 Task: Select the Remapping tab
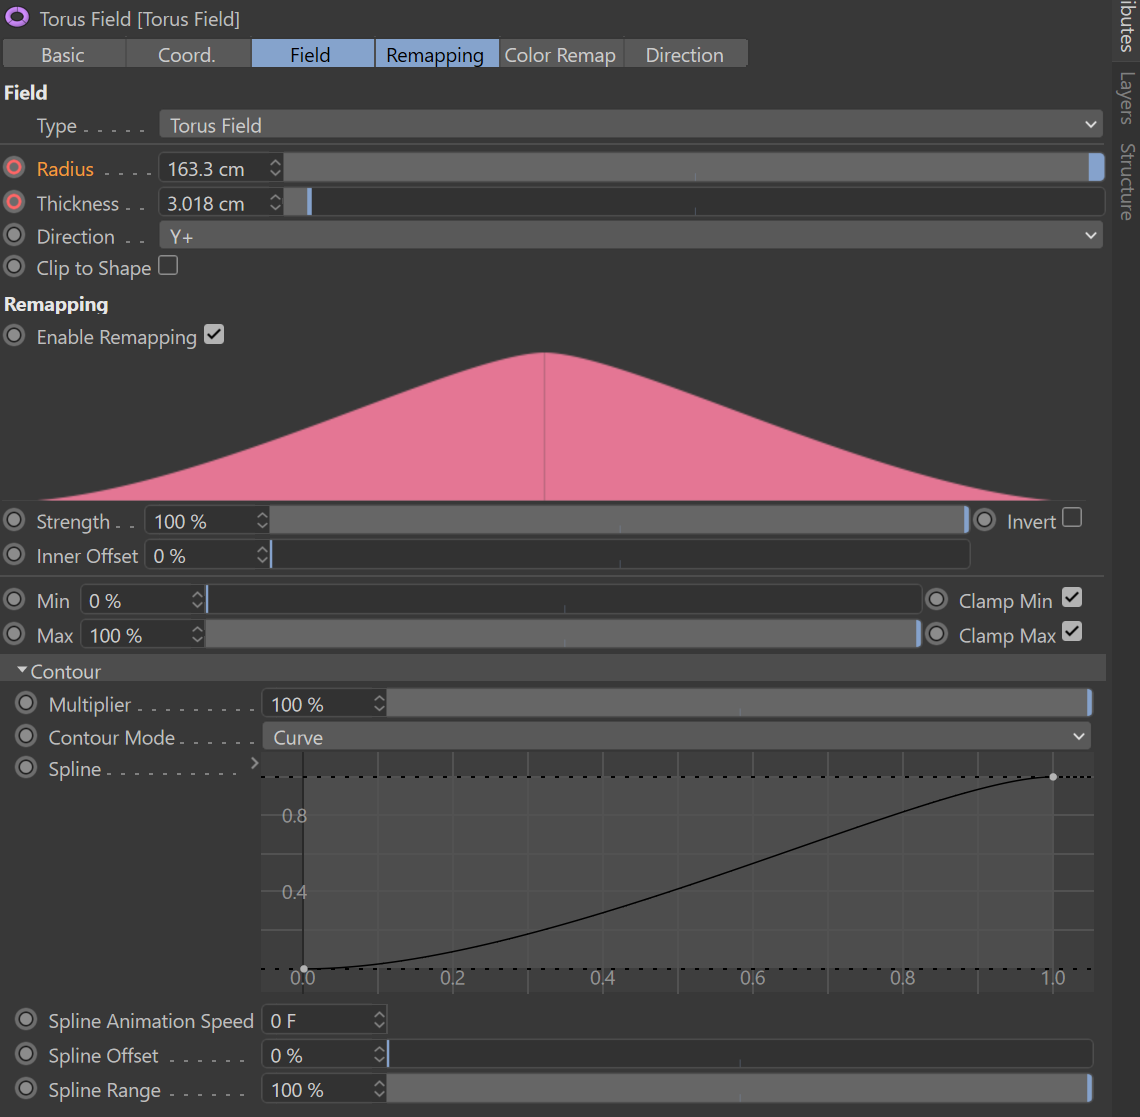(x=436, y=55)
